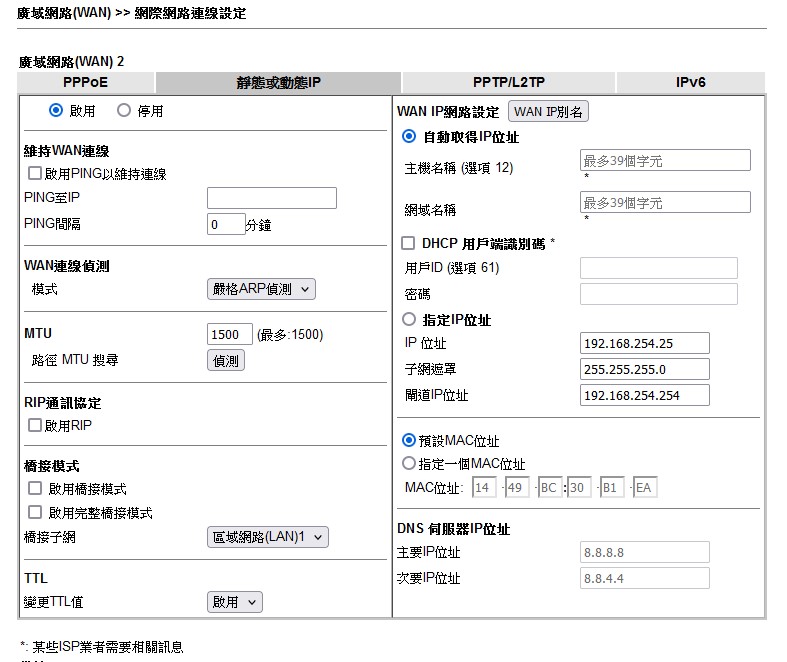Screen dimensions: 787x662
Task: Expand the 橋接子網 dropdown
Action: coord(267,537)
